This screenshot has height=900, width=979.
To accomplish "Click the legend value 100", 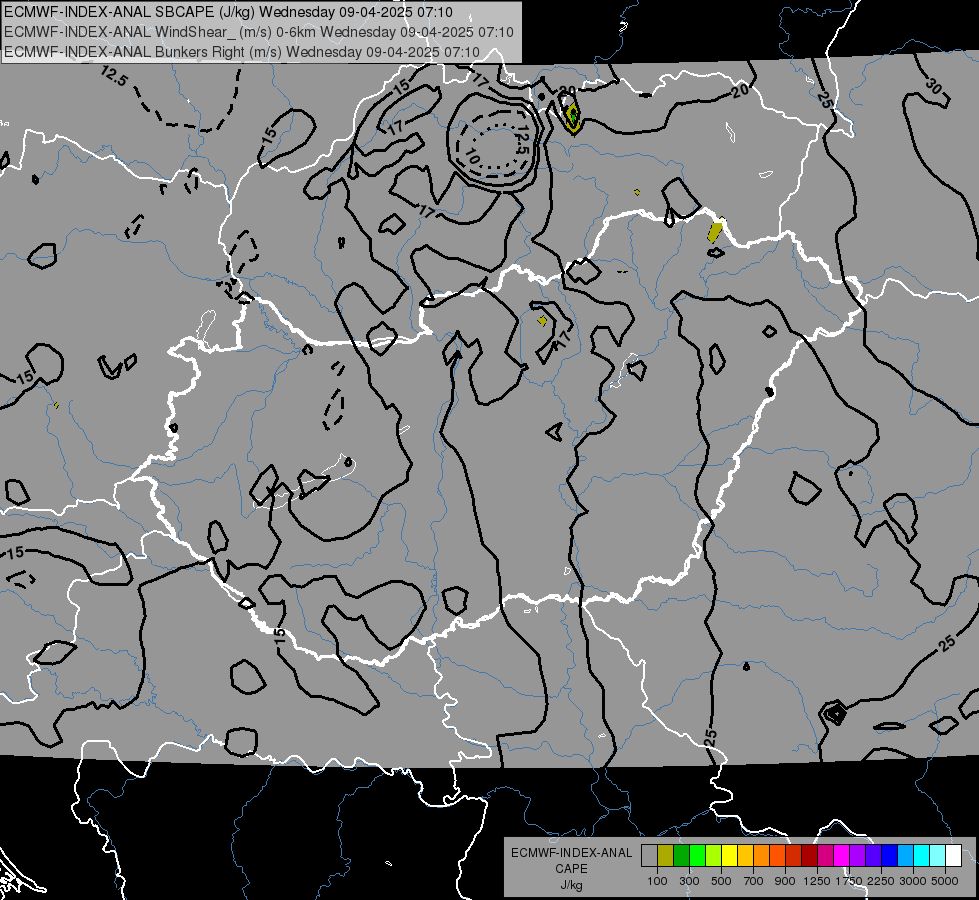I will pyautogui.click(x=657, y=881).
